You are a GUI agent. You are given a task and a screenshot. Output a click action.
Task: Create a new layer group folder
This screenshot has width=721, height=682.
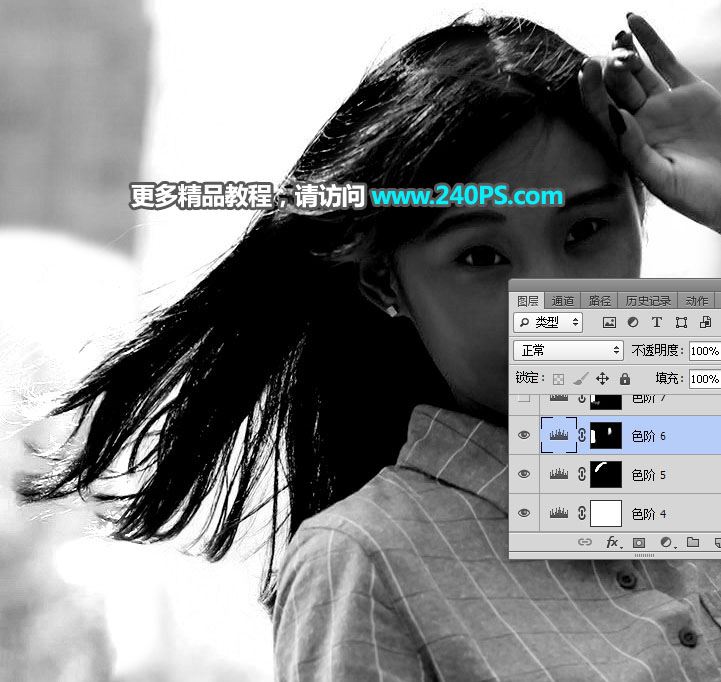coord(693,542)
